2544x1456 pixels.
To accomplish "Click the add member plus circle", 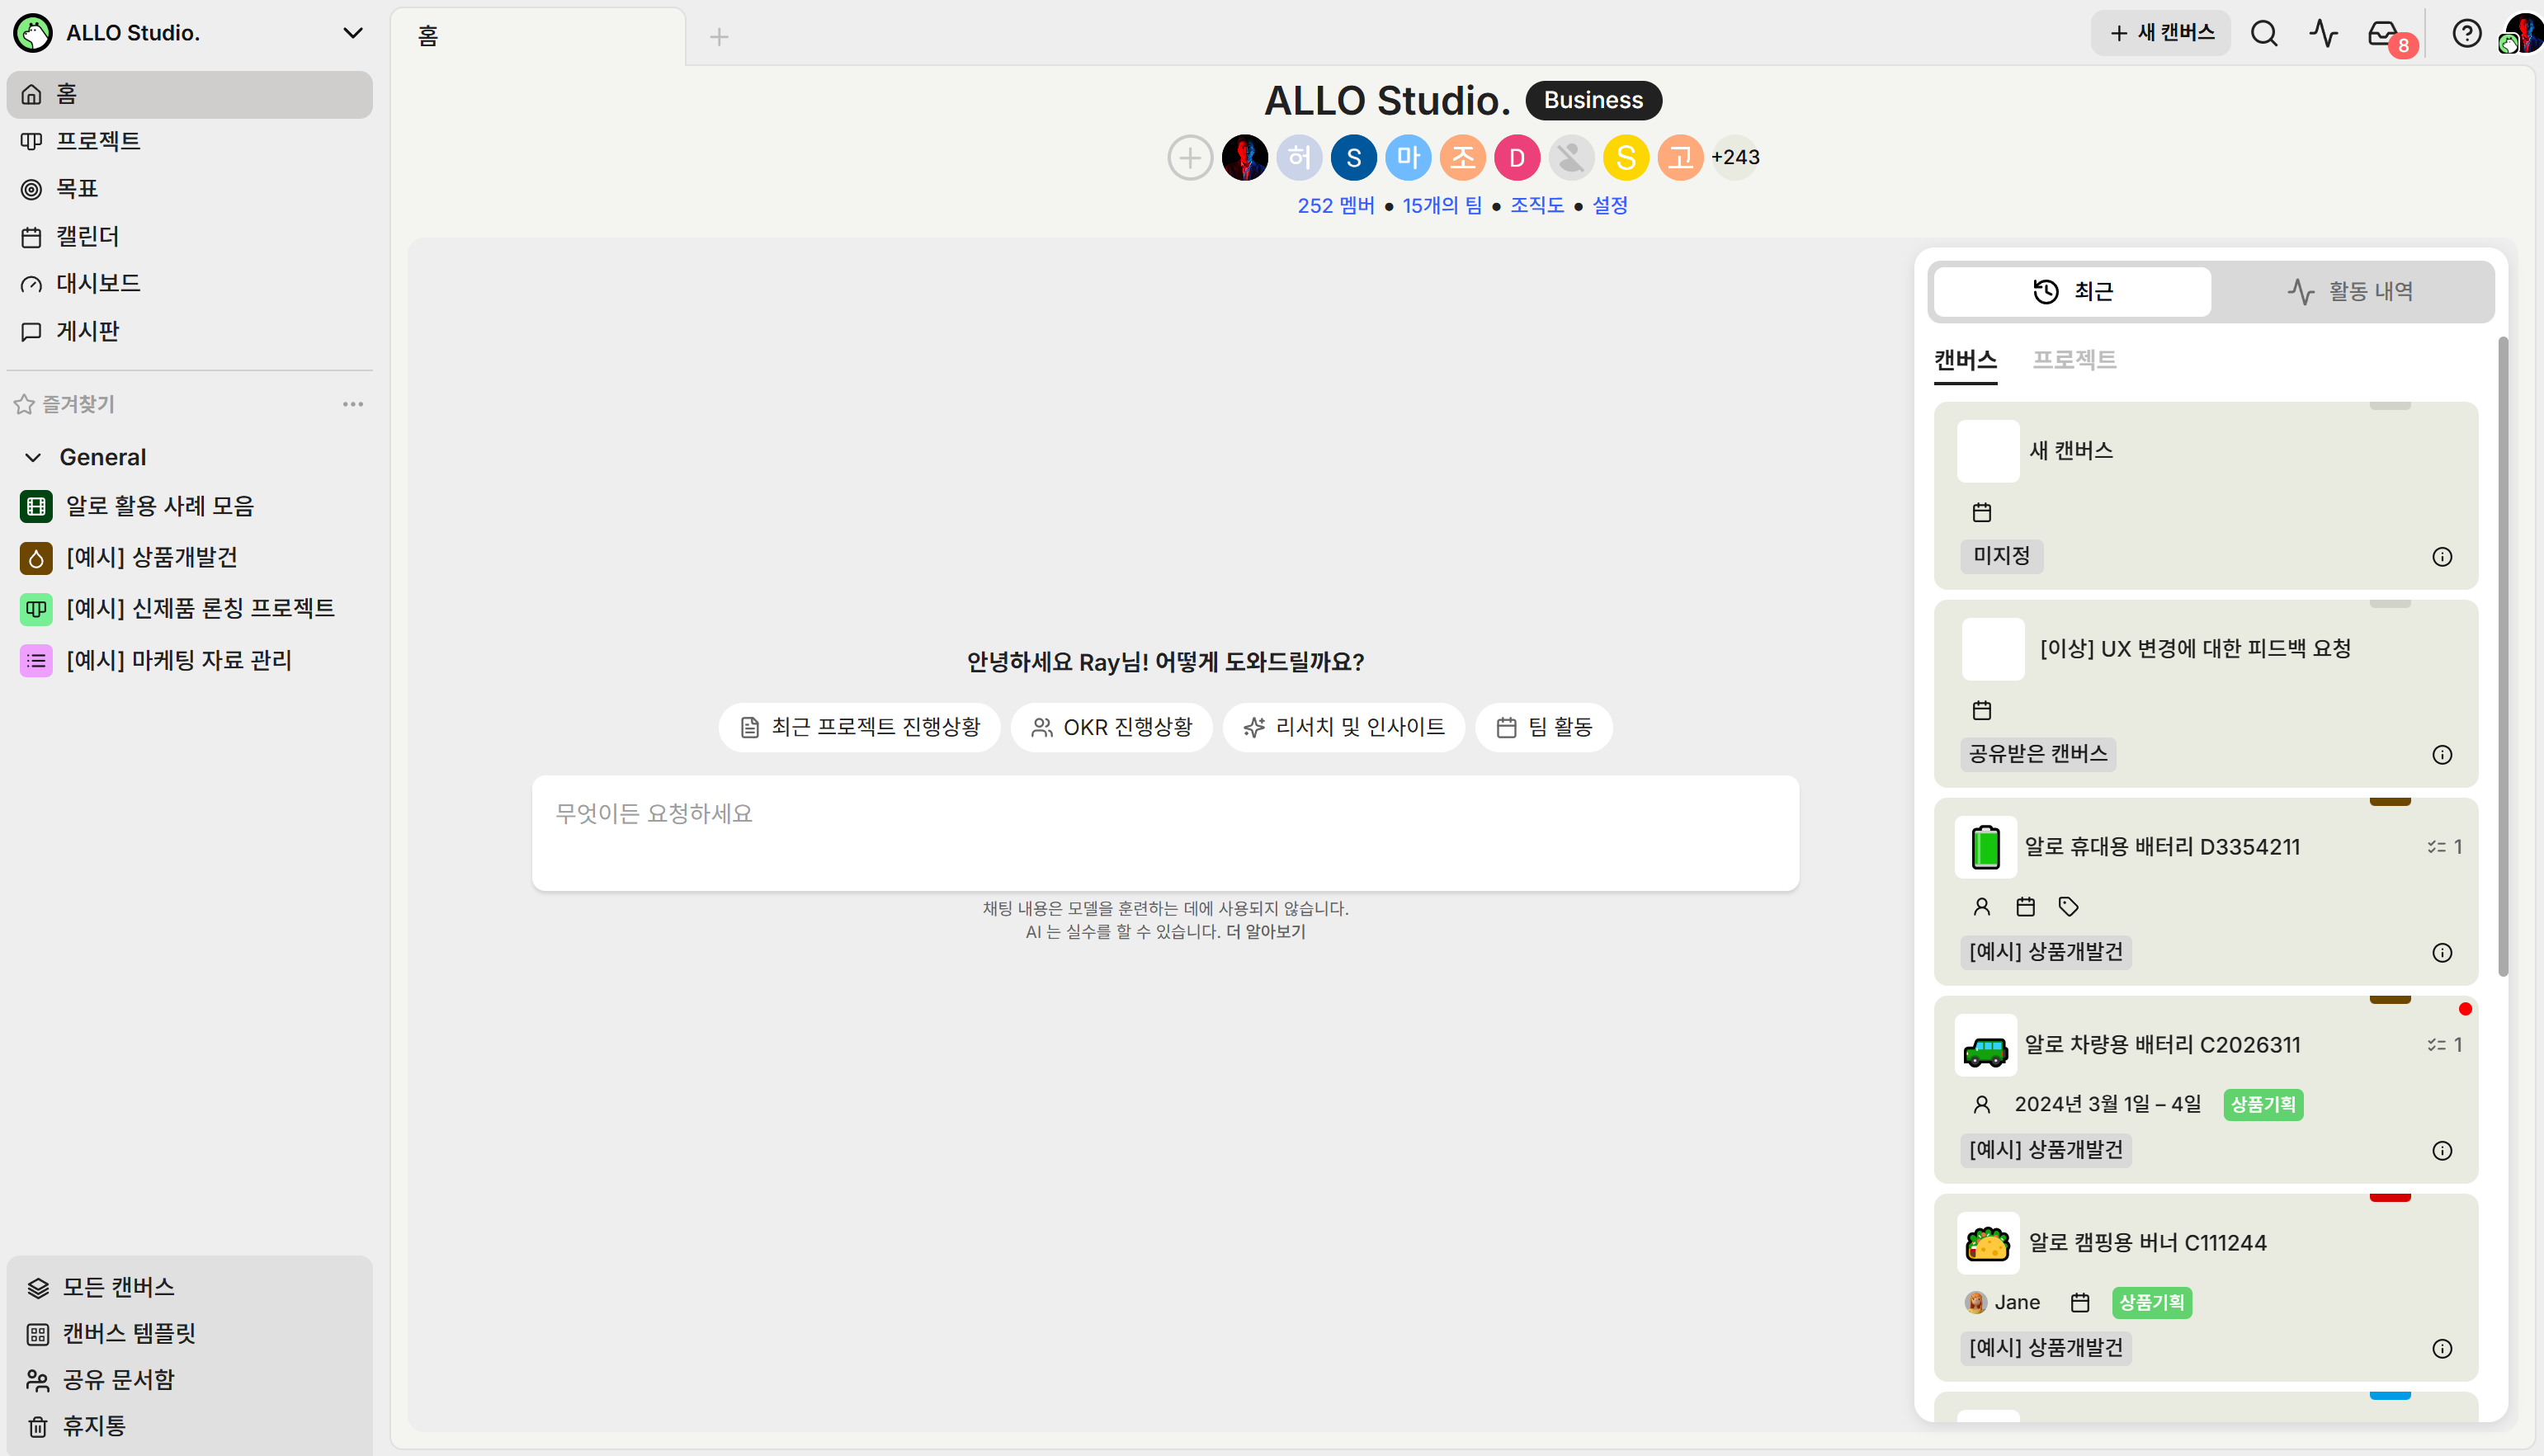I will point(1190,157).
